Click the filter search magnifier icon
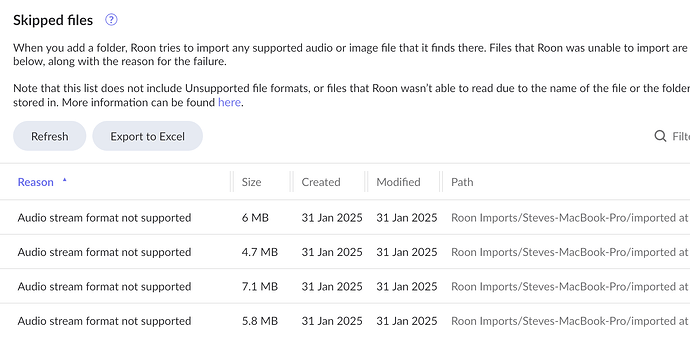The height and width of the screenshot is (362, 690). tap(660, 136)
